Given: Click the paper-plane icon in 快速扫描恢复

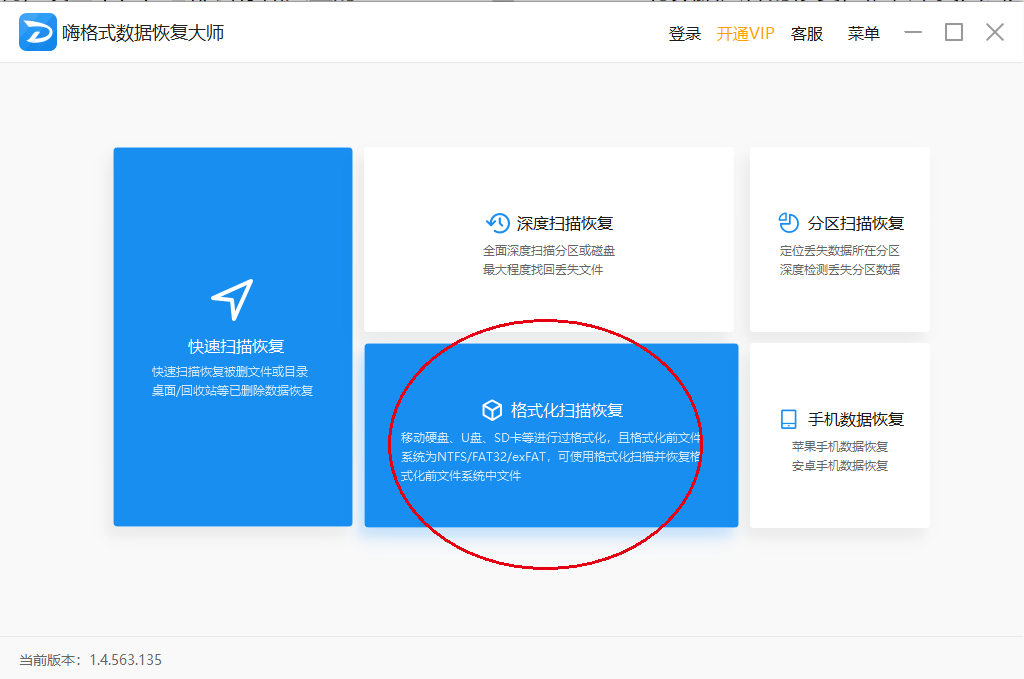Looking at the screenshot, I should [232, 300].
